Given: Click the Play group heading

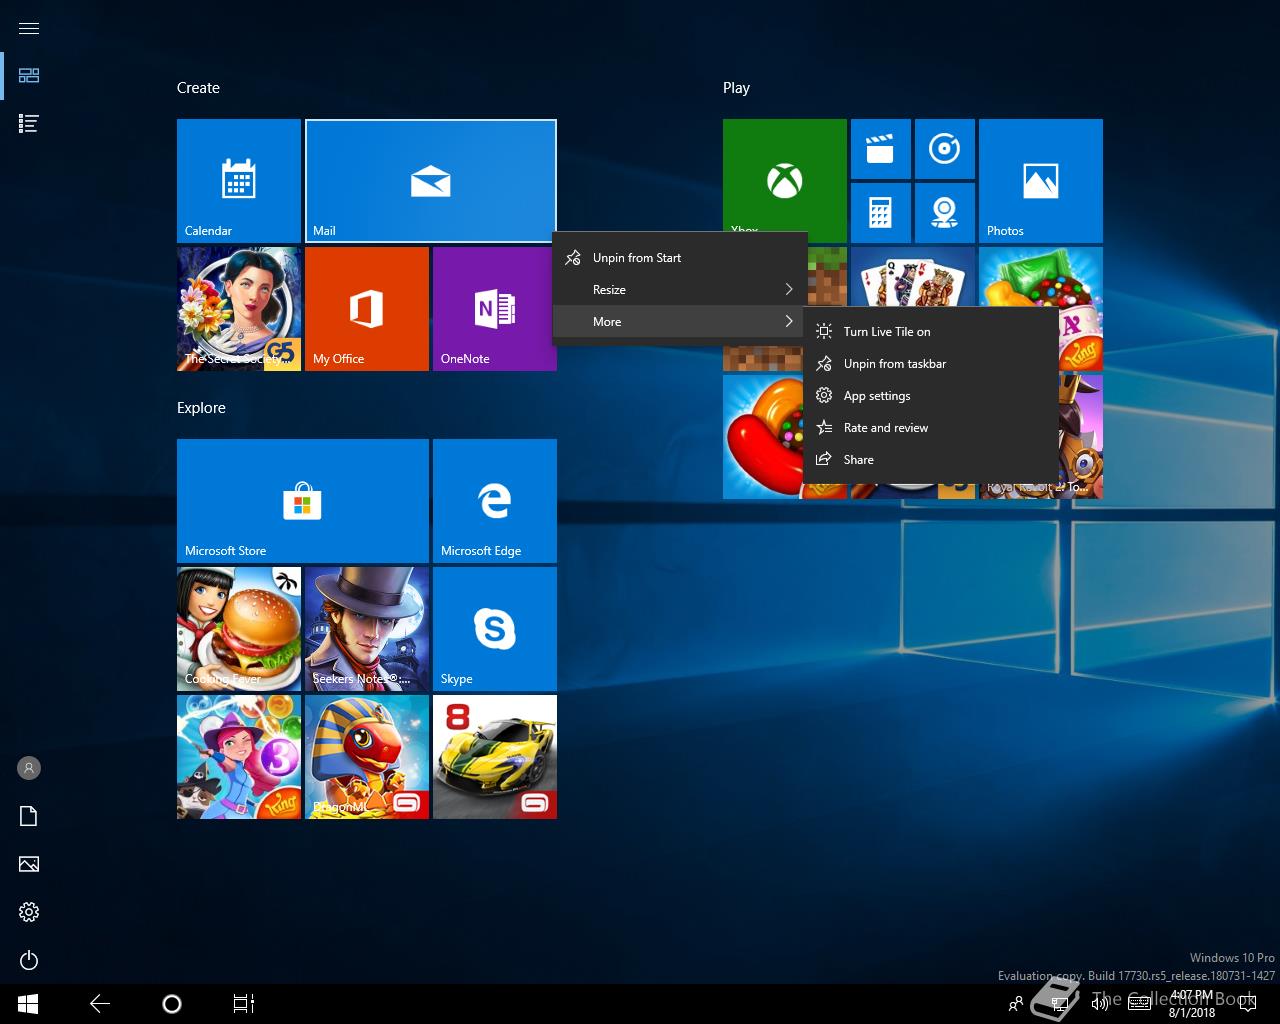Looking at the screenshot, I should tap(736, 88).
